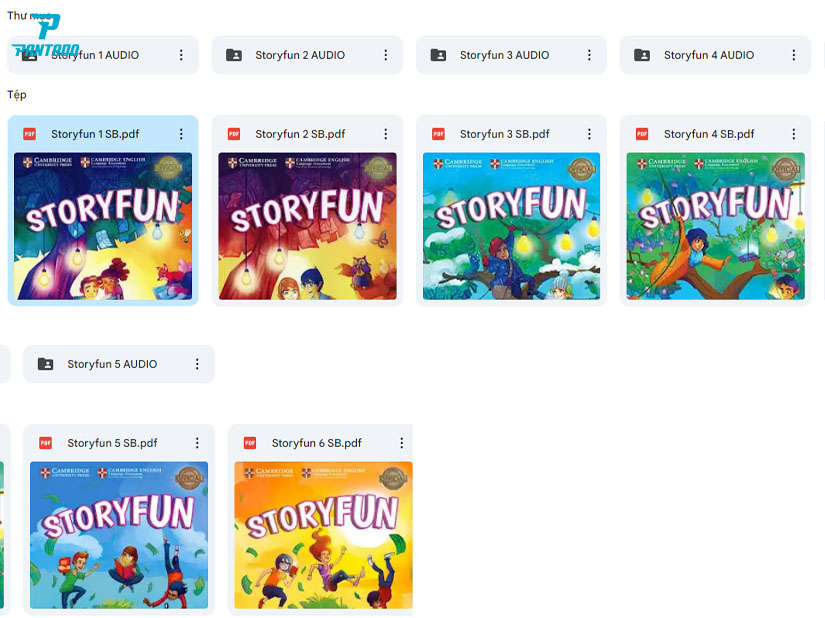Click the Storyfun 6 SB.pdf orange cover thumbnail
This screenshot has height=618, width=825.
point(323,535)
